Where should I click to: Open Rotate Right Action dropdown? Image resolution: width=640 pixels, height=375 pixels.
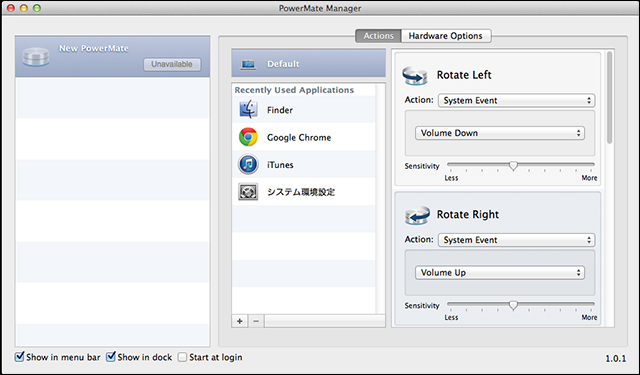(516, 240)
